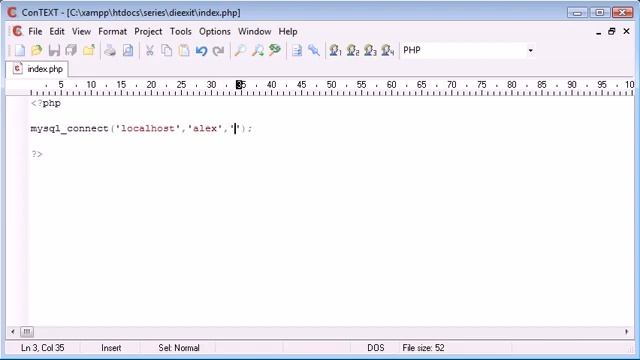Click the mysql_connect function name

click(x=69, y=129)
